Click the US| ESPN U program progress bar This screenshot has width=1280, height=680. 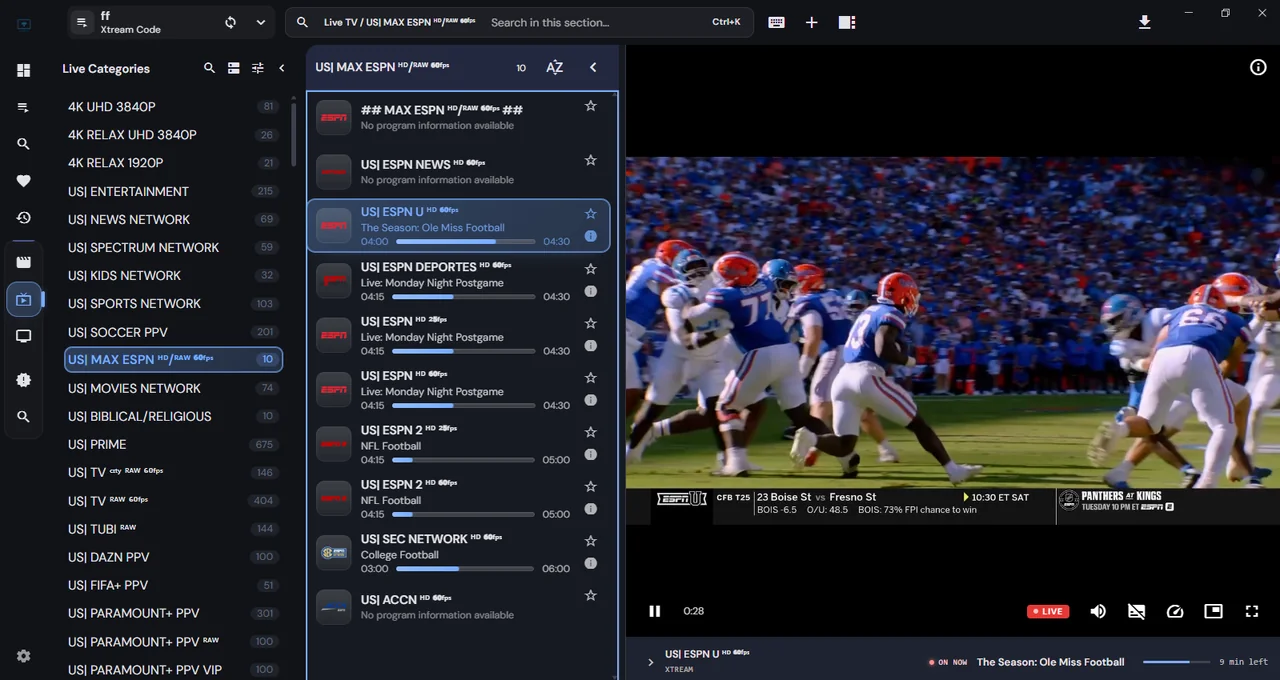point(465,242)
